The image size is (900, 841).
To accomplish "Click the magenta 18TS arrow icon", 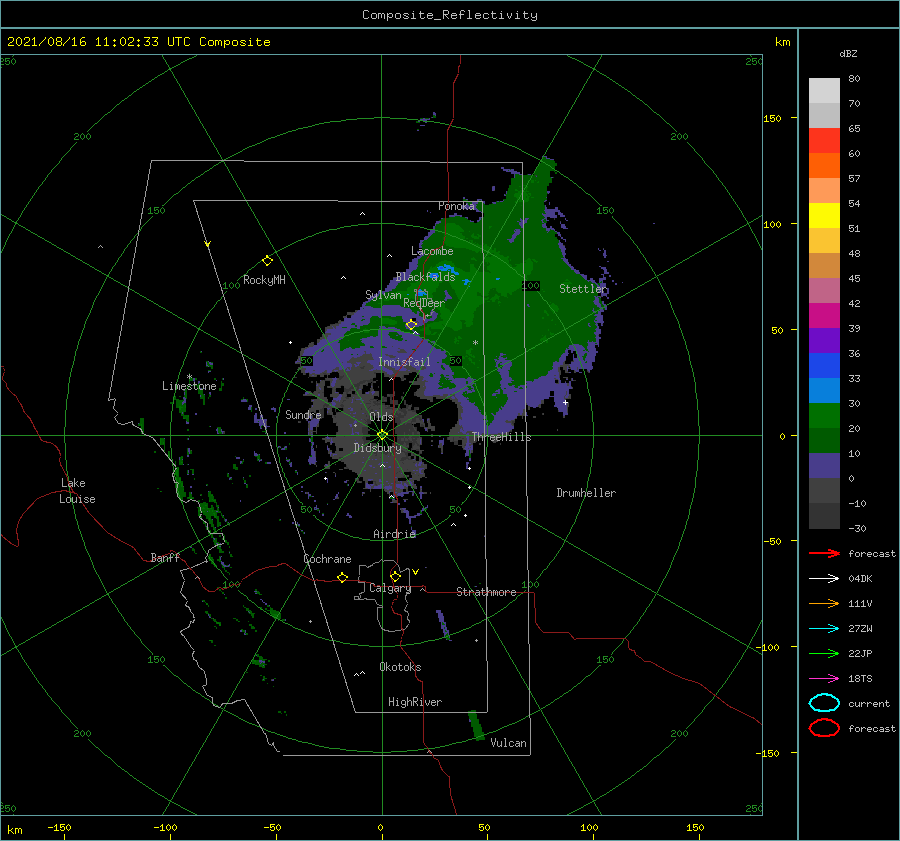I will pos(824,679).
